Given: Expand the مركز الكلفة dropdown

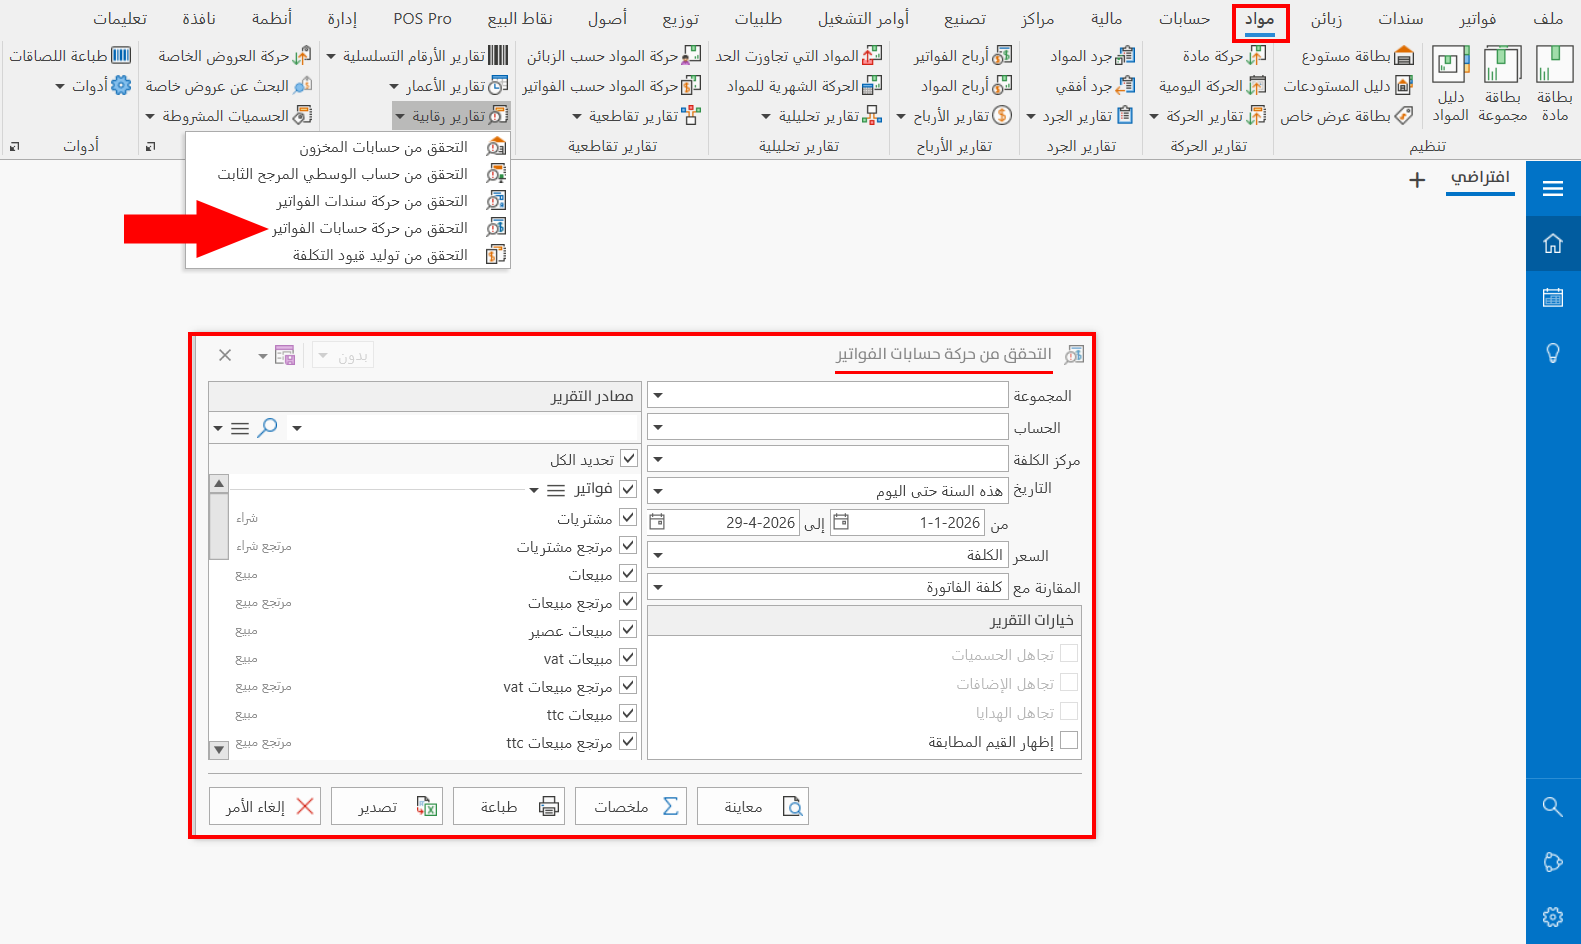Looking at the screenshot, I should [658, 459].
